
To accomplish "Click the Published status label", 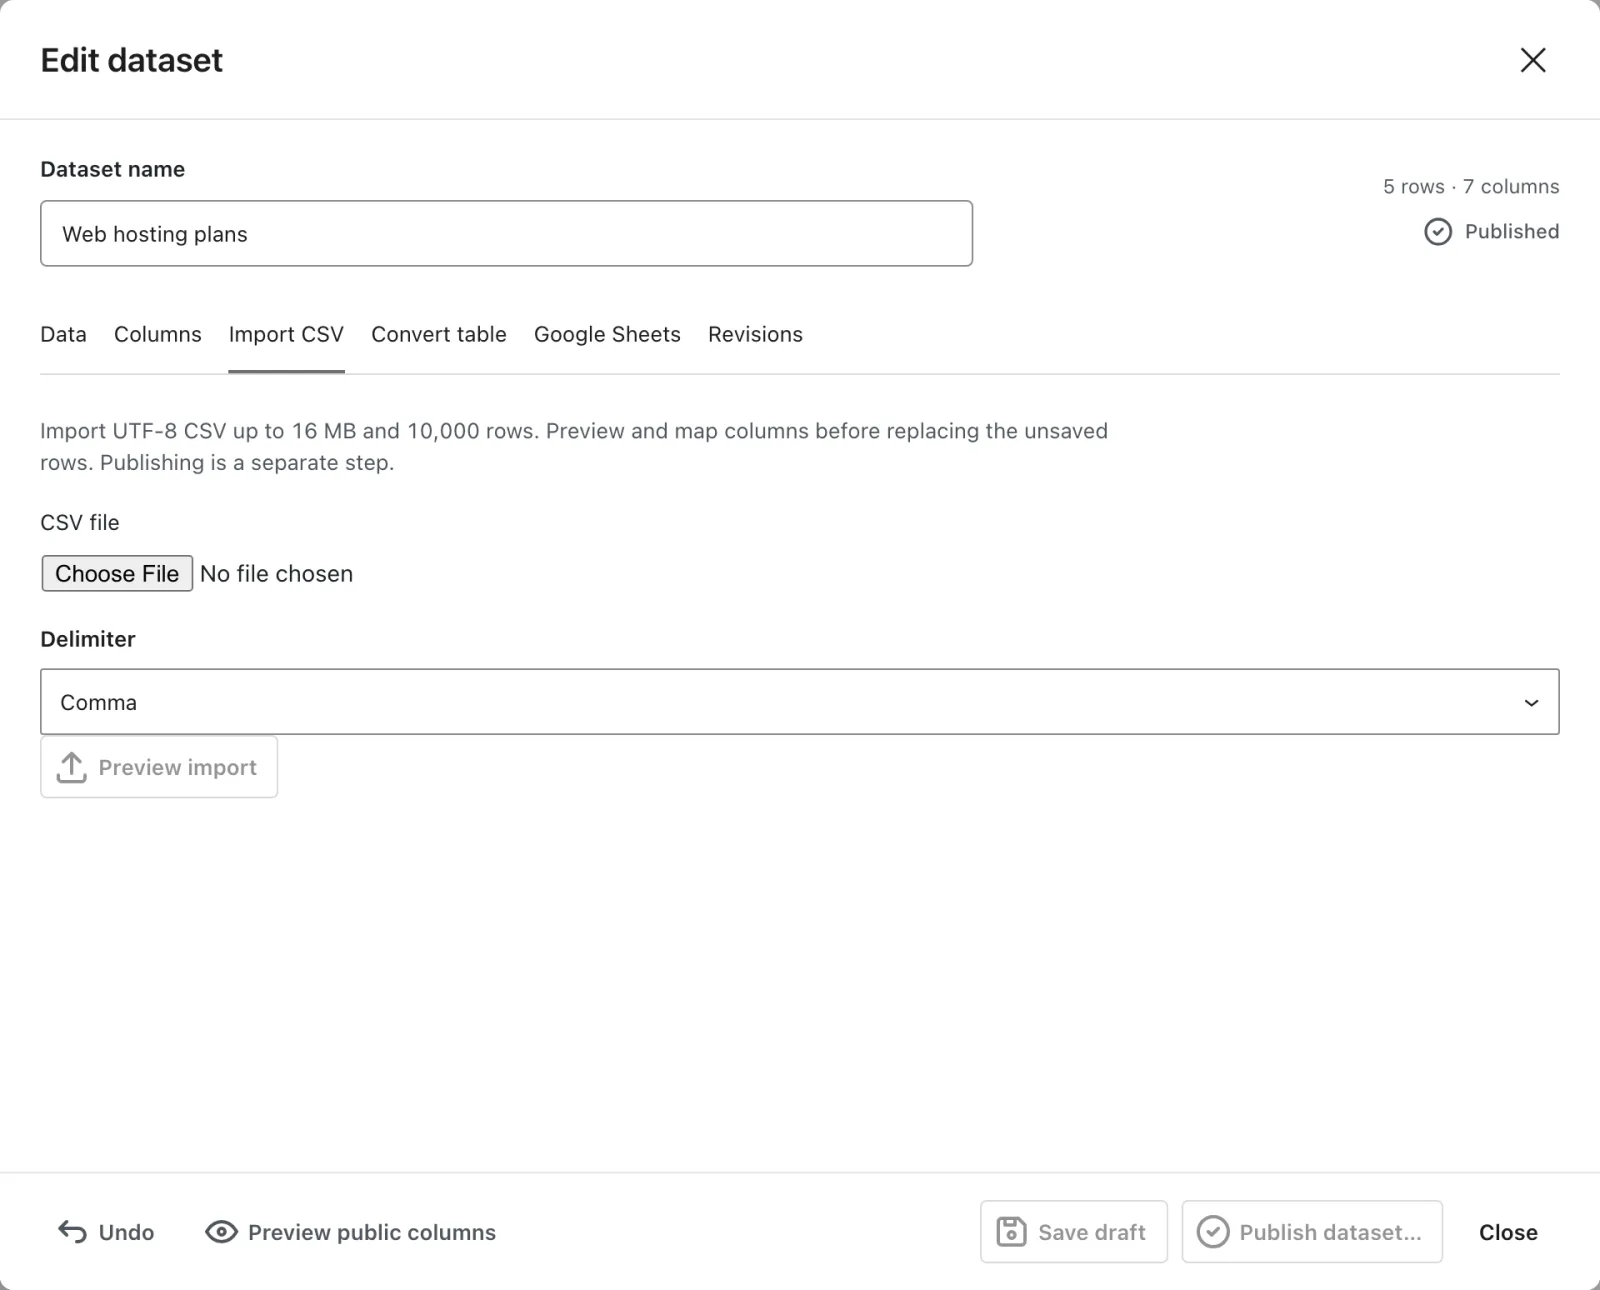I will tap(1511, 232).
